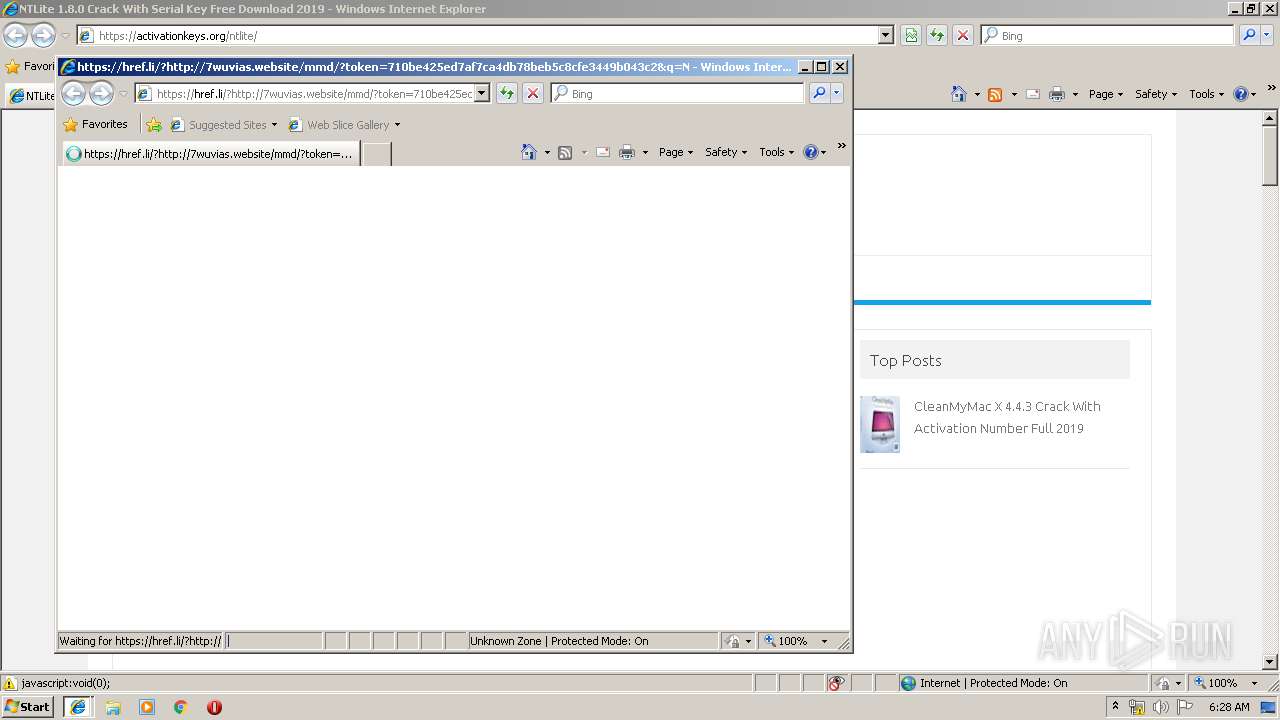Click Read Mail icon in front popup
This screenshot has height=720, width=1280.
(x=603, y=152)
